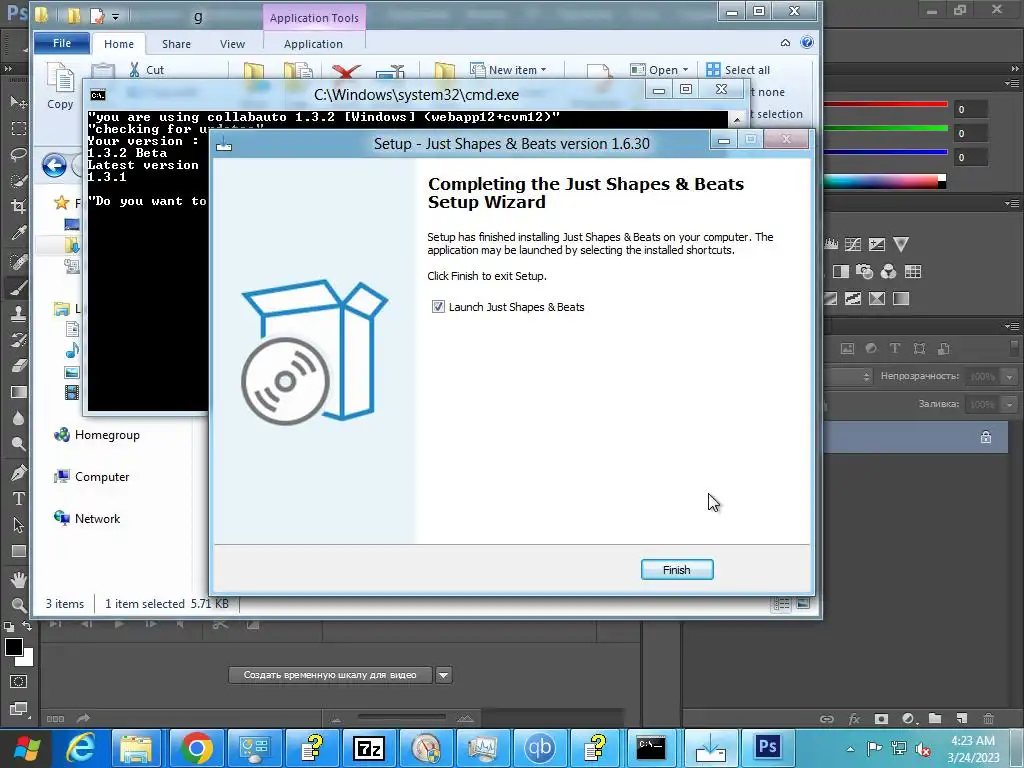
Task: Filter layers by type layers
Action: pyautogui.click(x=895, y=348)
